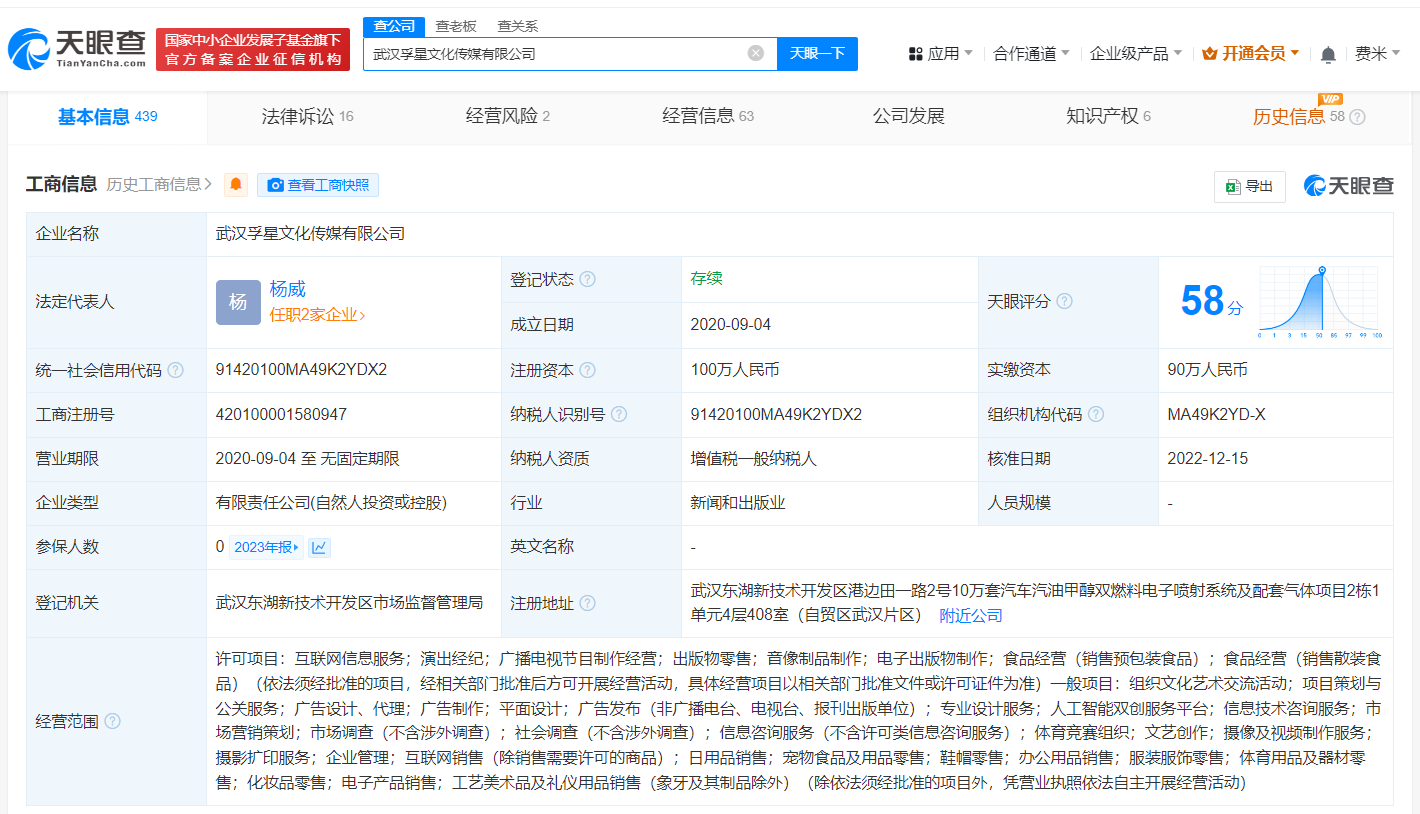Open the 附近公司 link
Screen dimensions: 1420x814
pyautogui.click(x=970, y=615)
